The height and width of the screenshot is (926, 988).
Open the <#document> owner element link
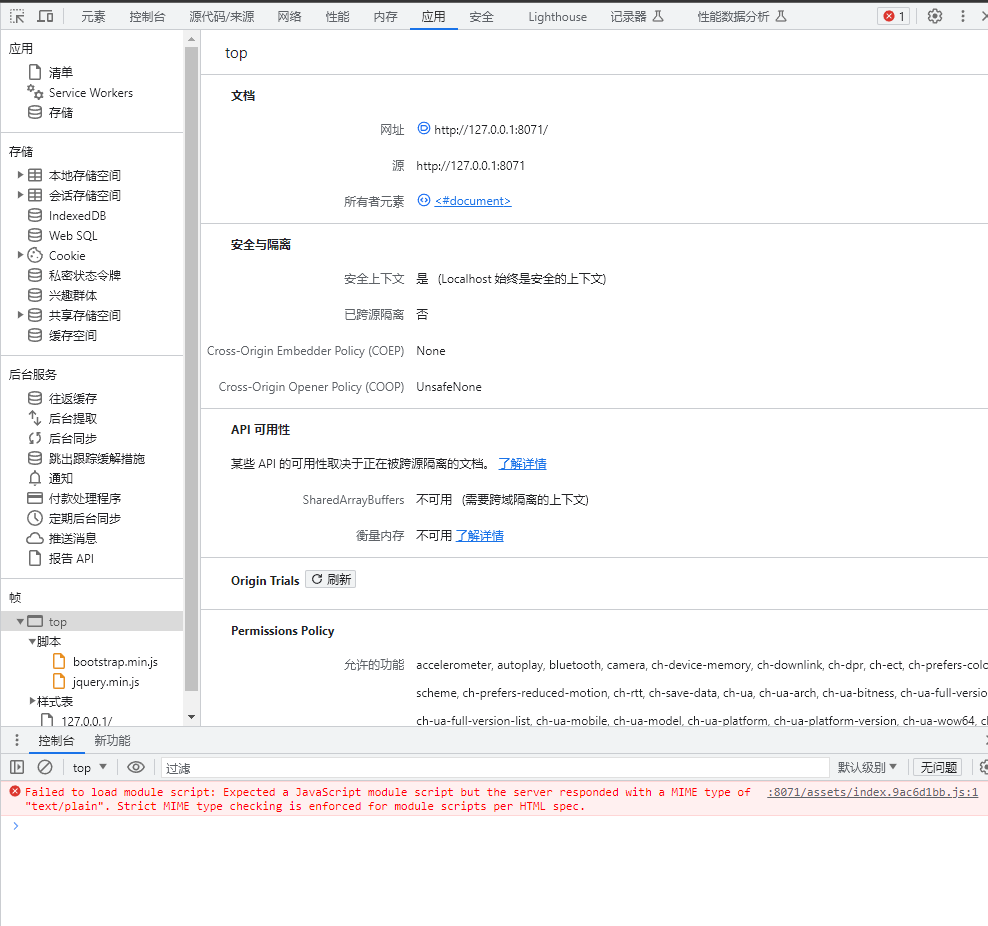pos(473,200)
